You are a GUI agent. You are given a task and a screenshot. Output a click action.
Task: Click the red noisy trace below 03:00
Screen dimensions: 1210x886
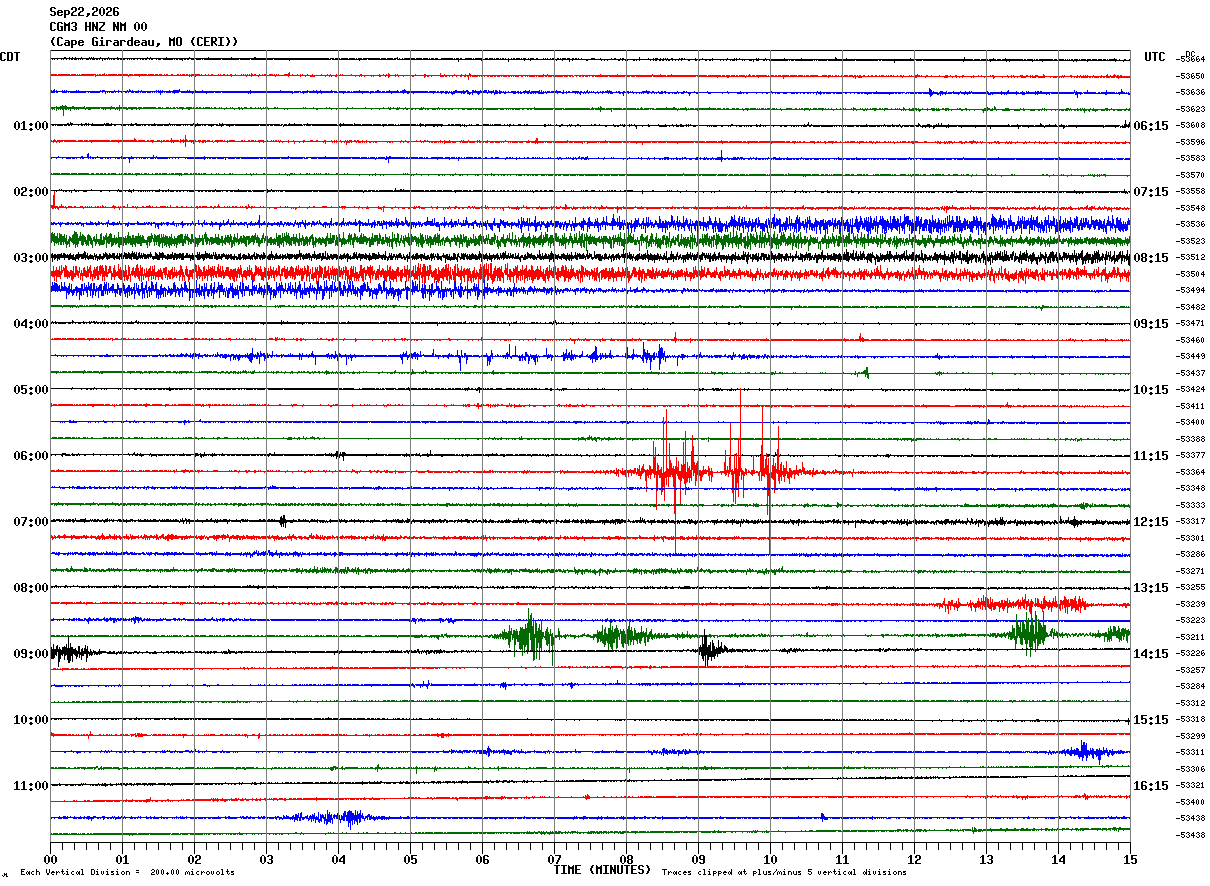(x=590, y=273)
